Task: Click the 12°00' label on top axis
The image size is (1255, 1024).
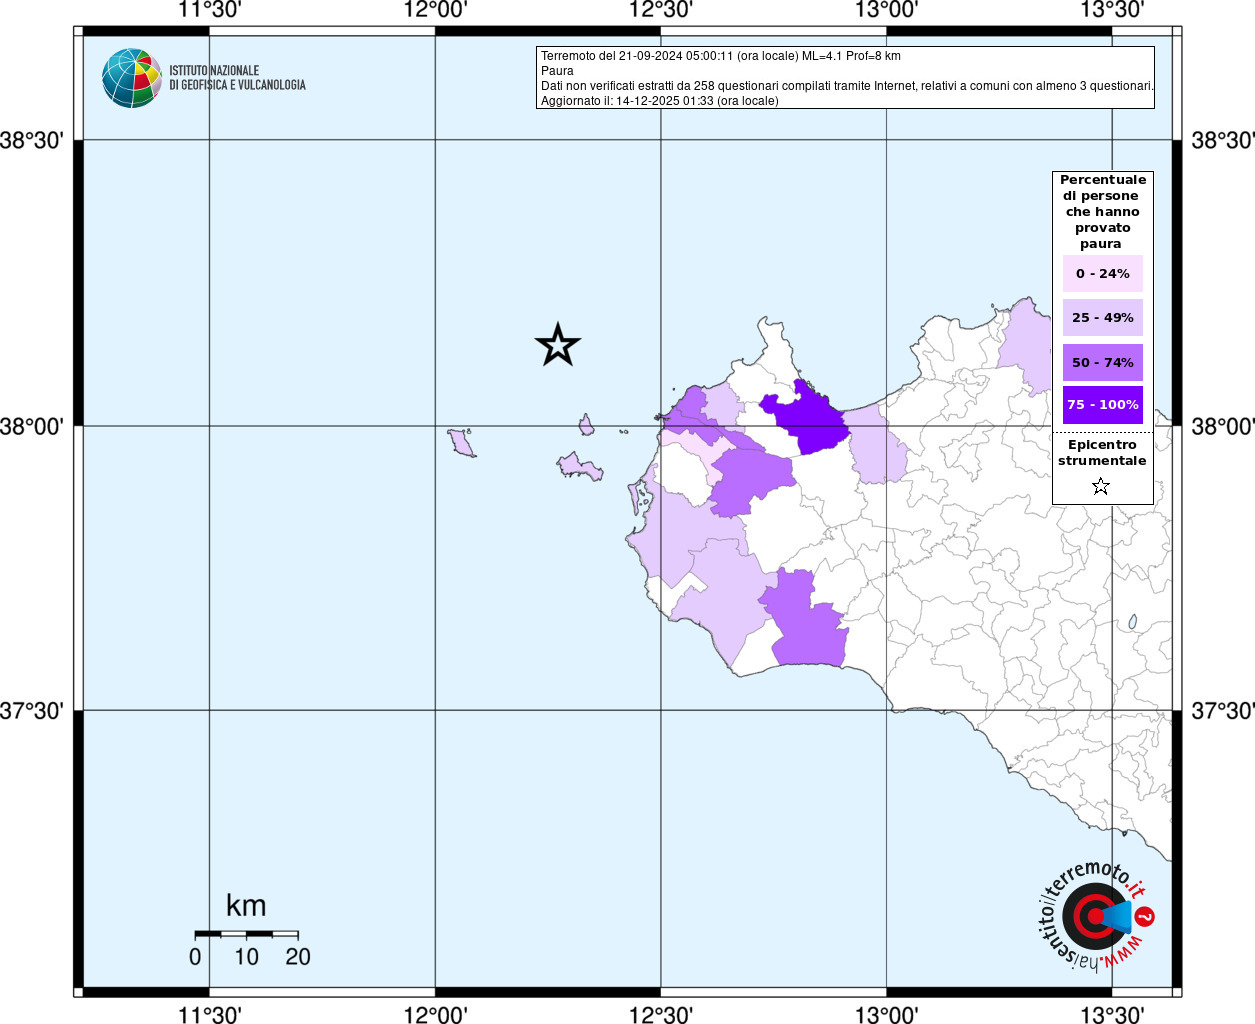Action: [435, 11]
